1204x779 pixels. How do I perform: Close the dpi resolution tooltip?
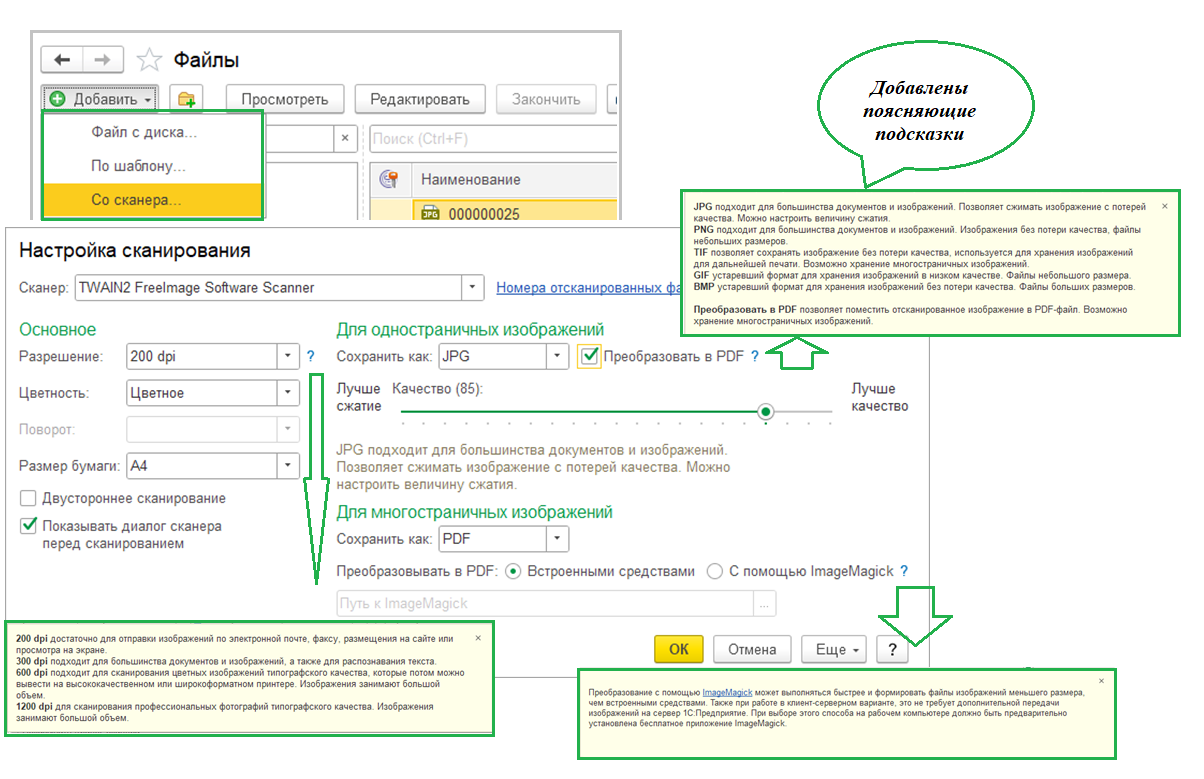pos(478,637)
